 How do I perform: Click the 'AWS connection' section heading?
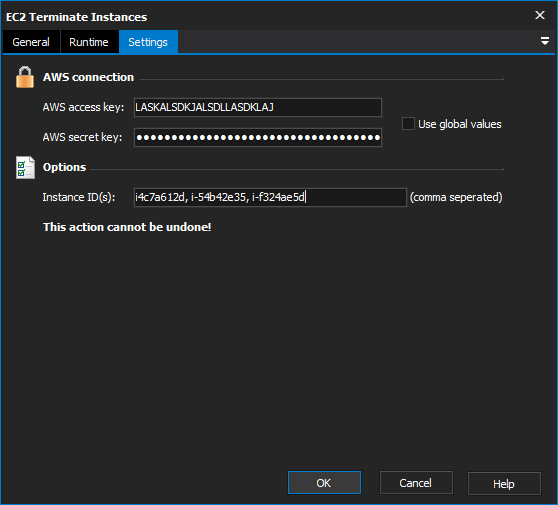pyautogui.click(x=88, y=77)
